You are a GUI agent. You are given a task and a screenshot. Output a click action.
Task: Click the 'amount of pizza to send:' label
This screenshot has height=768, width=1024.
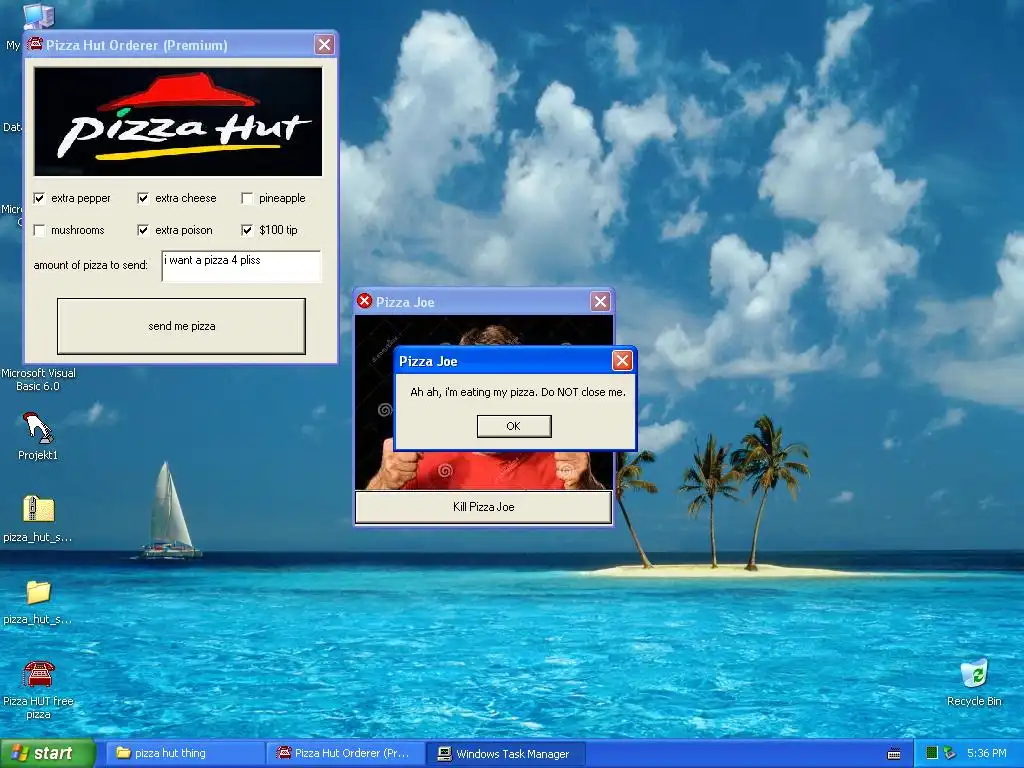[91, 265]
